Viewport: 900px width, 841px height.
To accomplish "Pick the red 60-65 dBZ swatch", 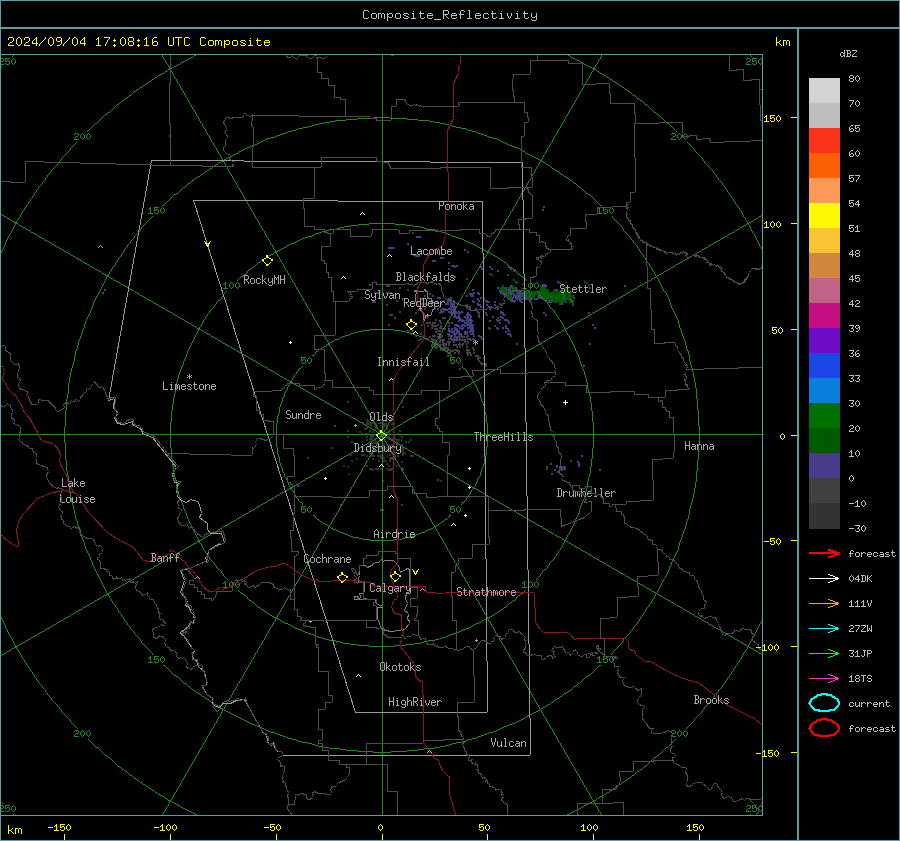I will tap(824, 141).
